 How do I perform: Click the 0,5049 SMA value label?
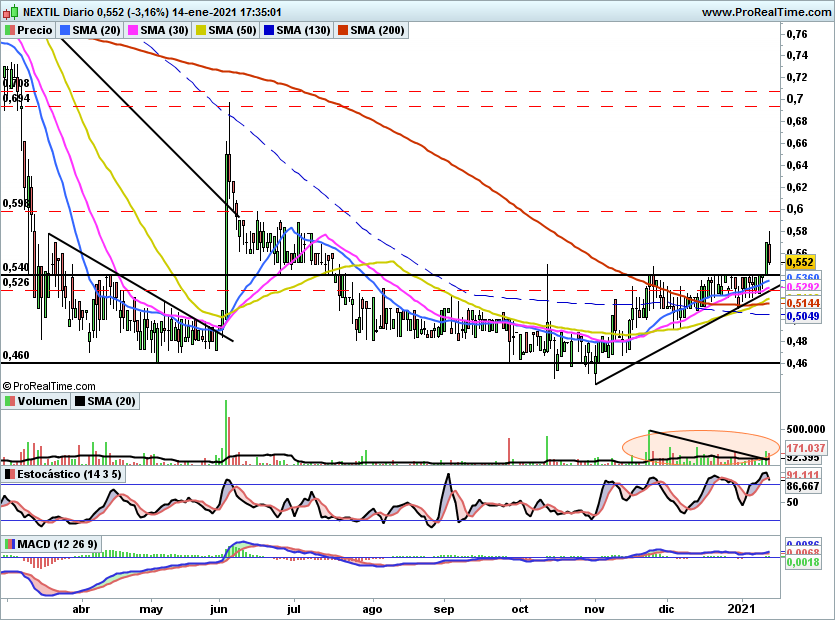point(803,316)
